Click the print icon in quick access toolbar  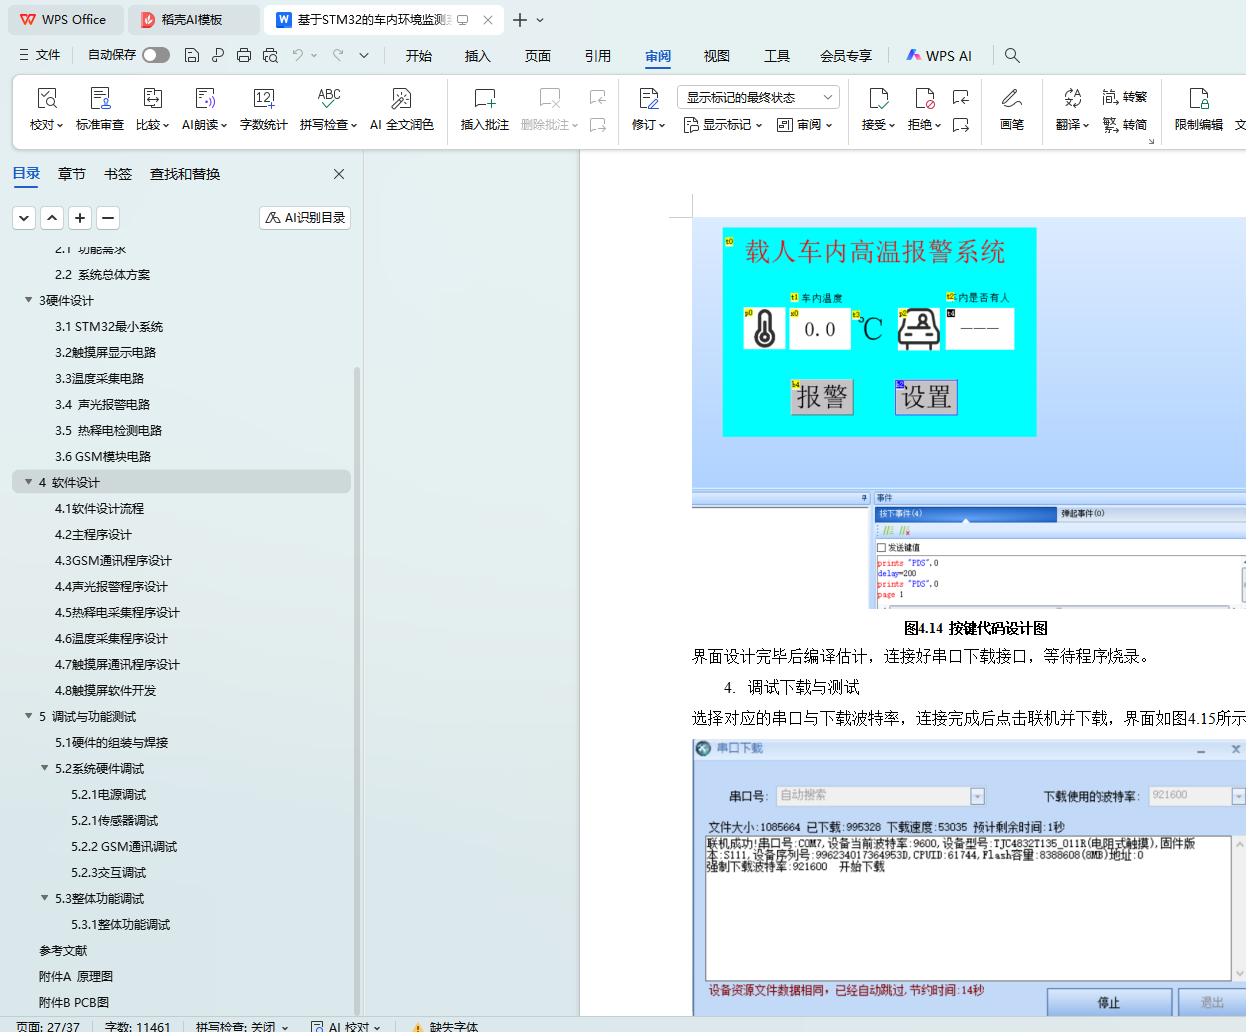click(244, 56)
